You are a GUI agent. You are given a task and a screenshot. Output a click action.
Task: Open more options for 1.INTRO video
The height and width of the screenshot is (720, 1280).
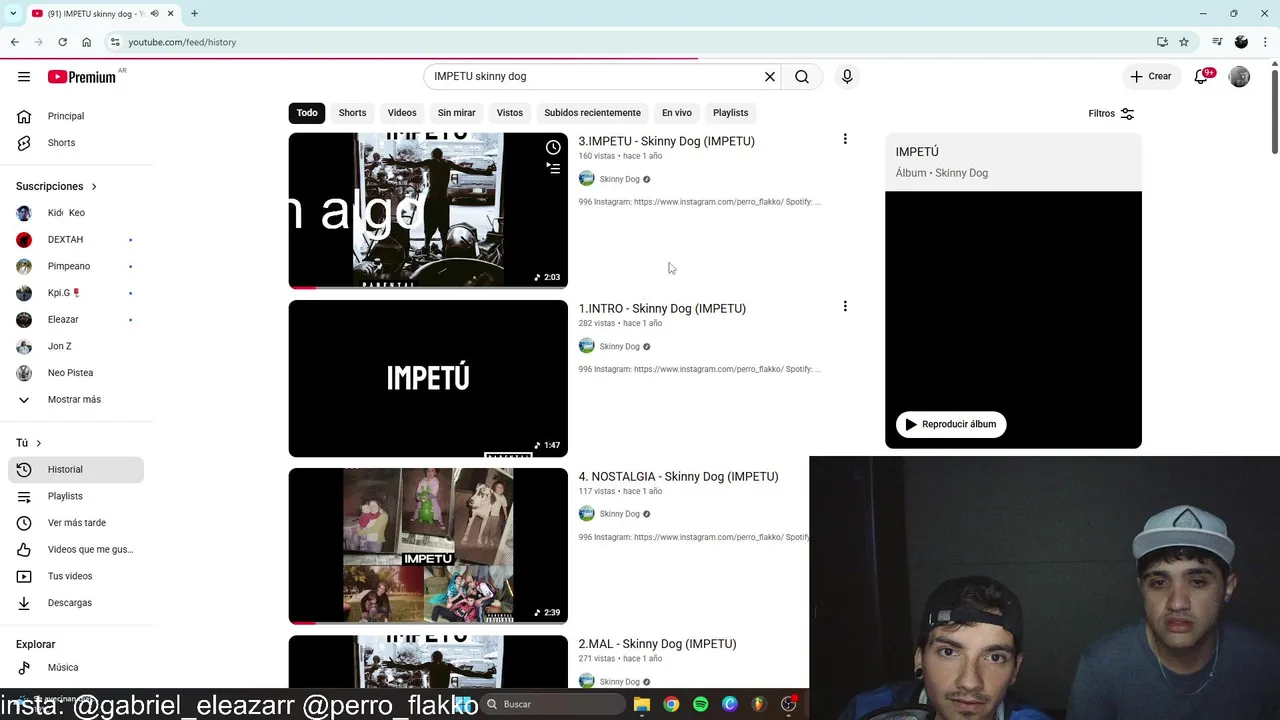coord(845,306)
